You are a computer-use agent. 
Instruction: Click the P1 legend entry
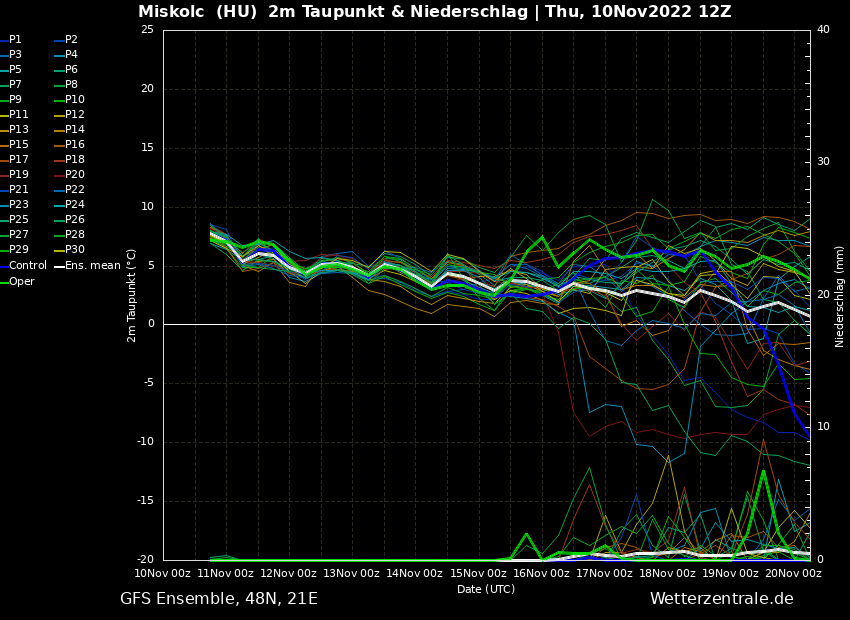point(15,40)
